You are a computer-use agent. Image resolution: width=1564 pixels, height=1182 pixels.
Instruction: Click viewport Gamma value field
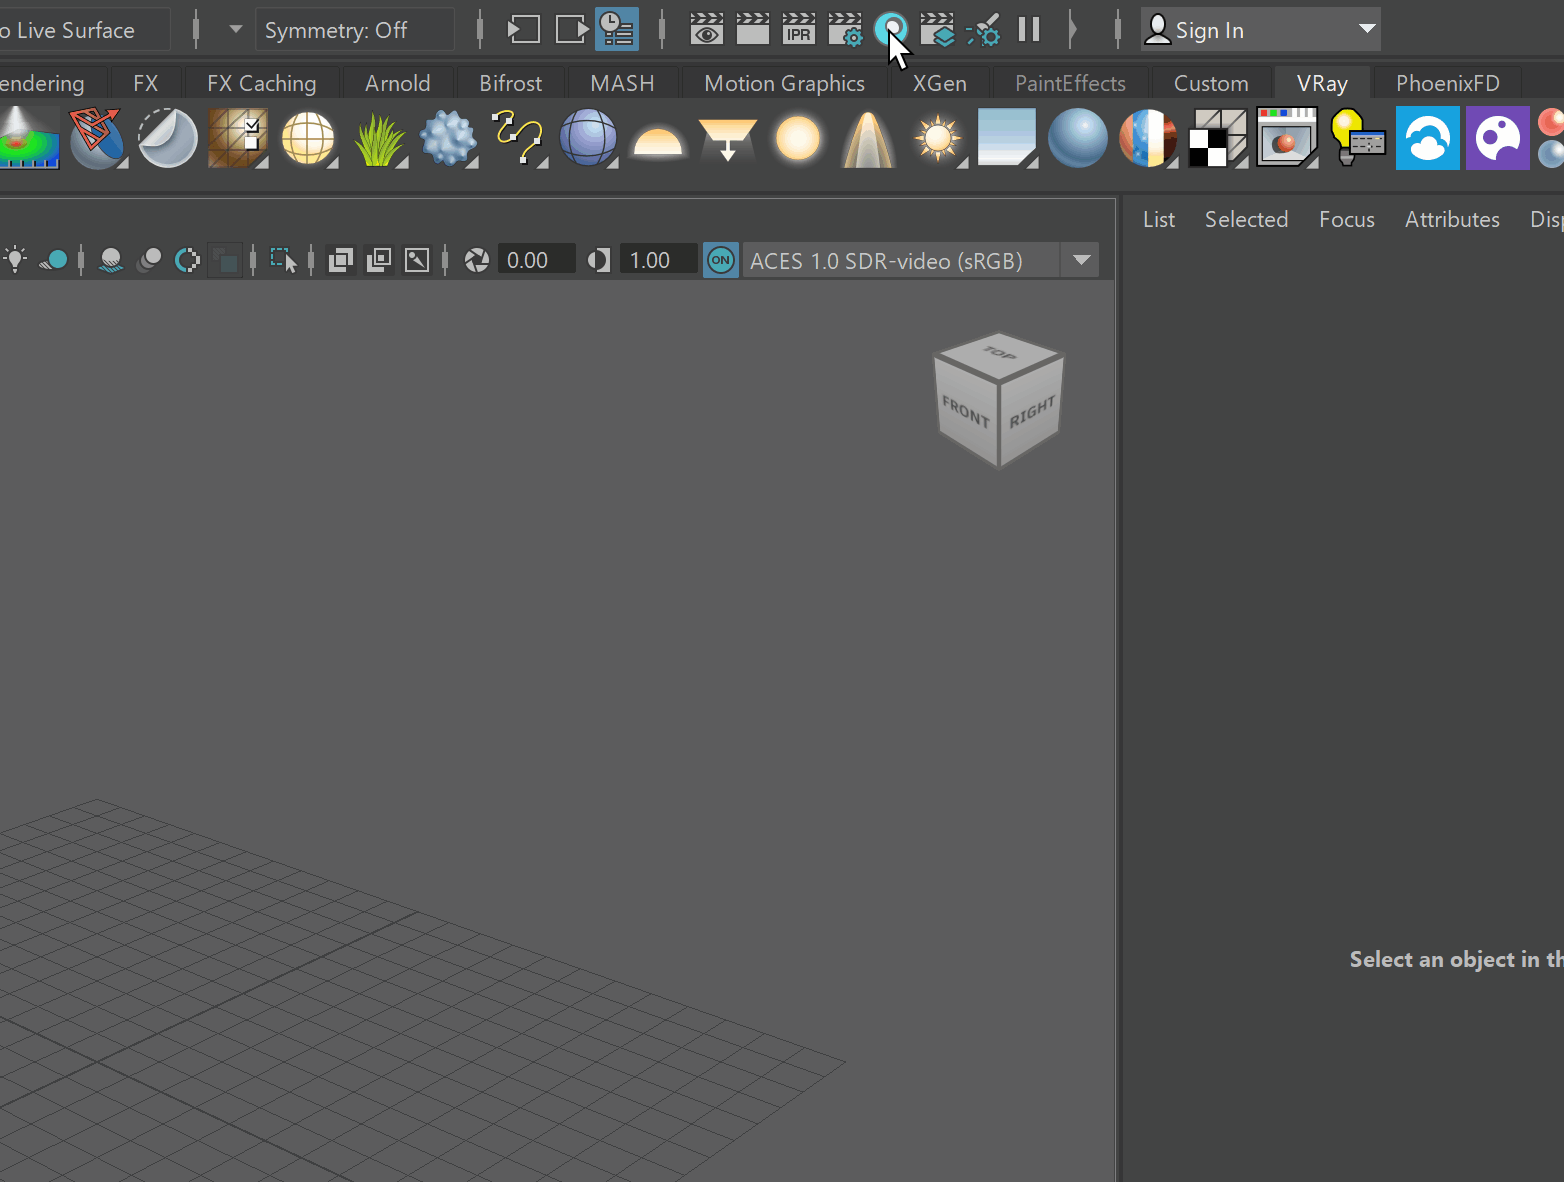coord(658,260)
